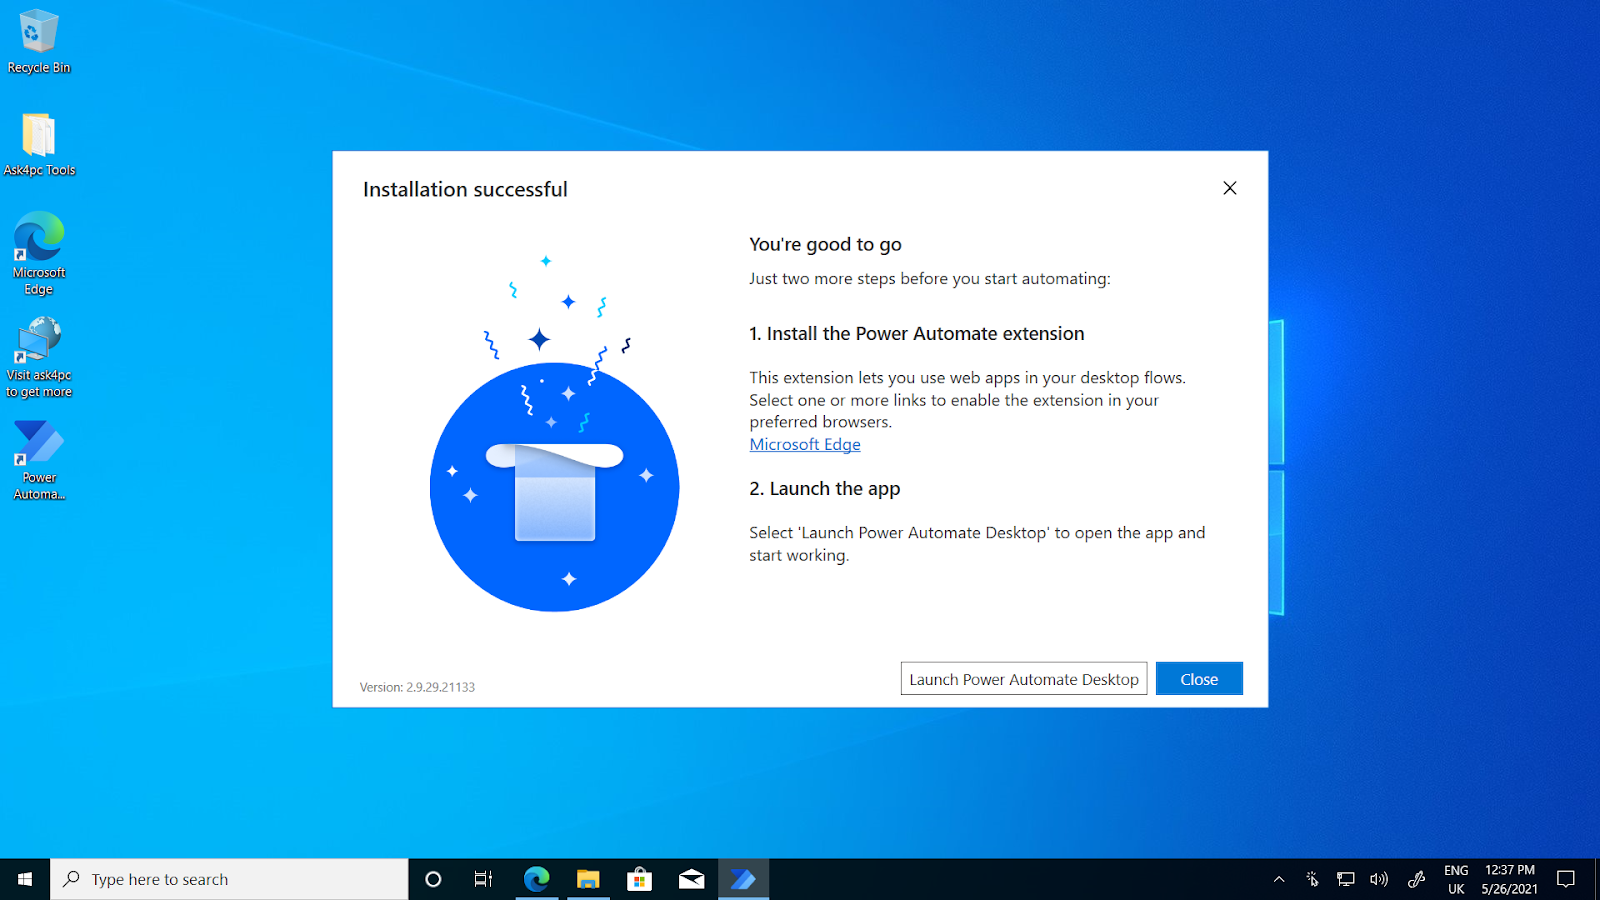Screen dimensions: 1600x900
Task: Open the ENG UK language indicator
Action: (x=1456, y=879)
